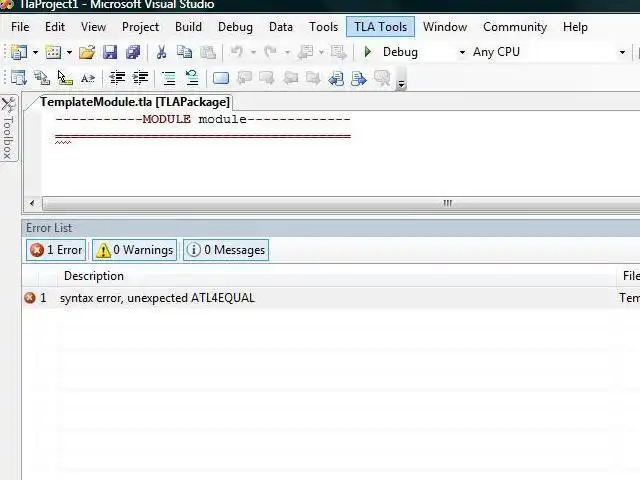Screen dimensions: 640x480
Task: Click the Save All icon
Action: pos(133,52)
